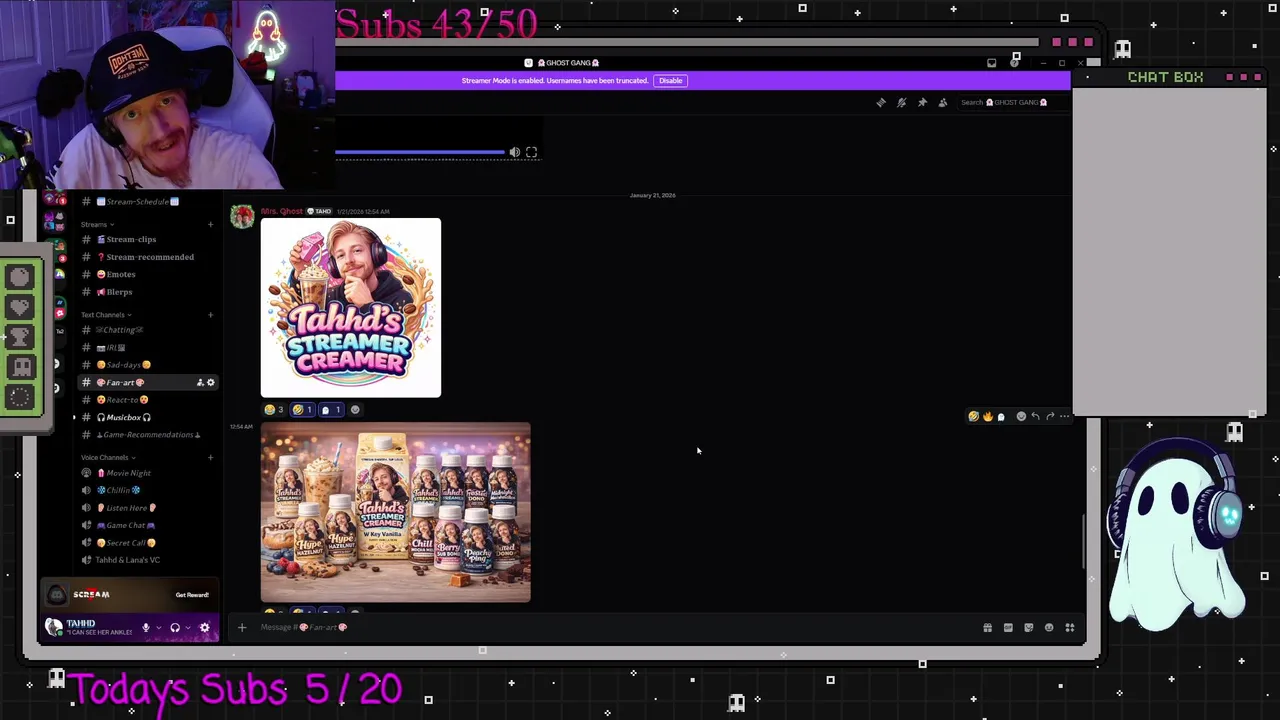The width and height of the screenshot is (1280, 720).
Task: Open user settings gear icon
Action: pos(204,628)
